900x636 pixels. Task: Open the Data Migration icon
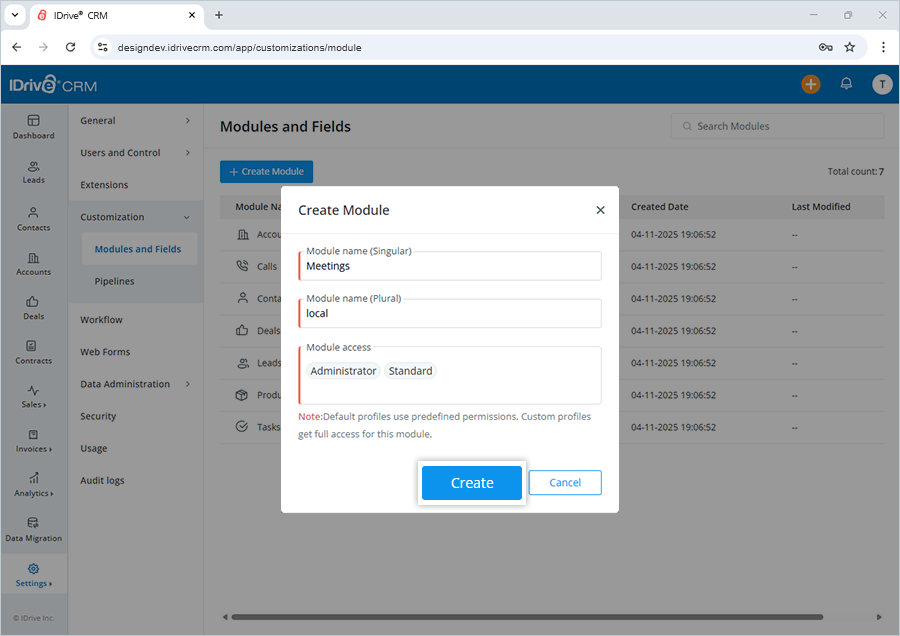tap(33, 522)
